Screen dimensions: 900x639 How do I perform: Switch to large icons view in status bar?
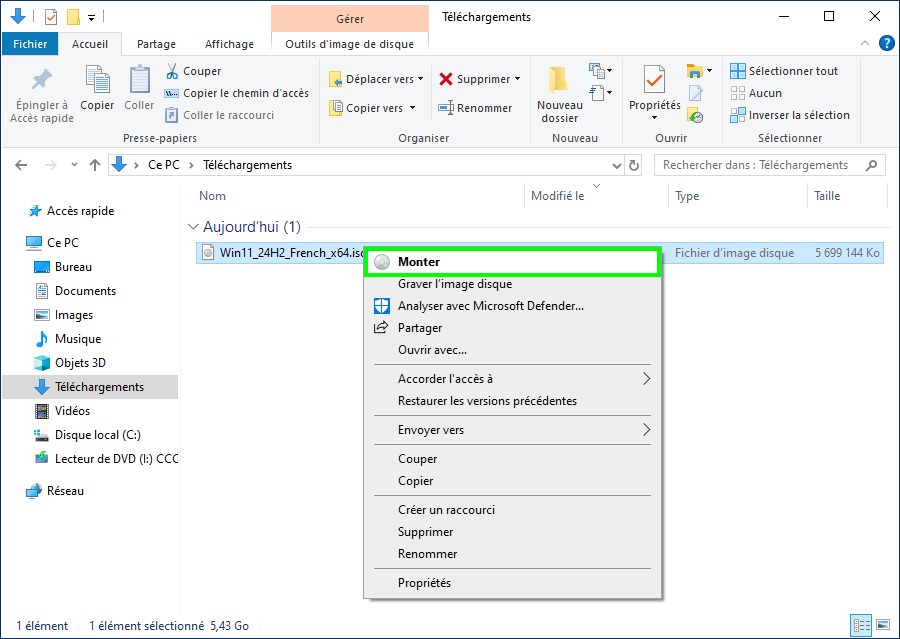click(883, 626)
